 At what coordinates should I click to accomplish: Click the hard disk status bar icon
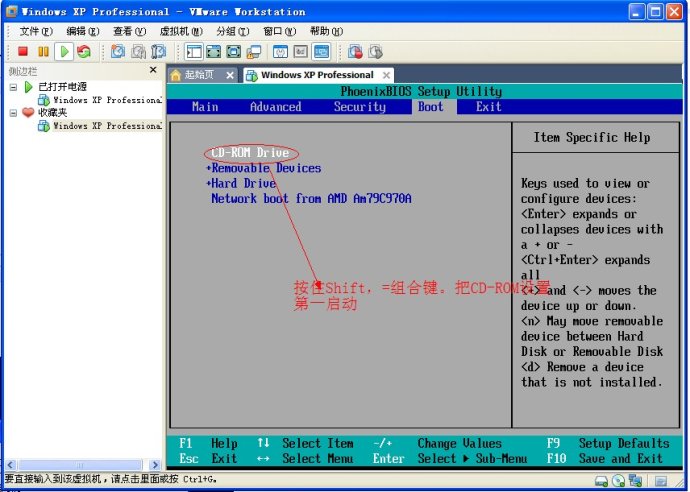click(602, 481)
